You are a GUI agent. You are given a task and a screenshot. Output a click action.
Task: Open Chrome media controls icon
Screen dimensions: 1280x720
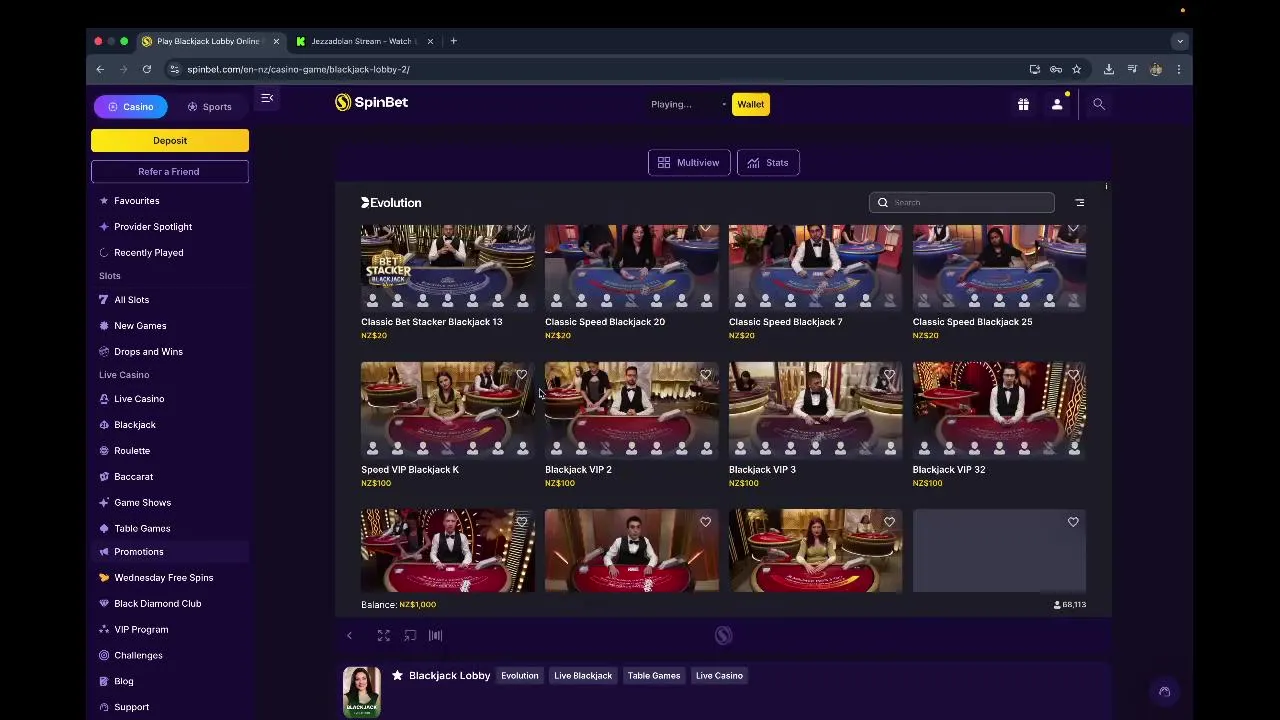(1132, 69)
